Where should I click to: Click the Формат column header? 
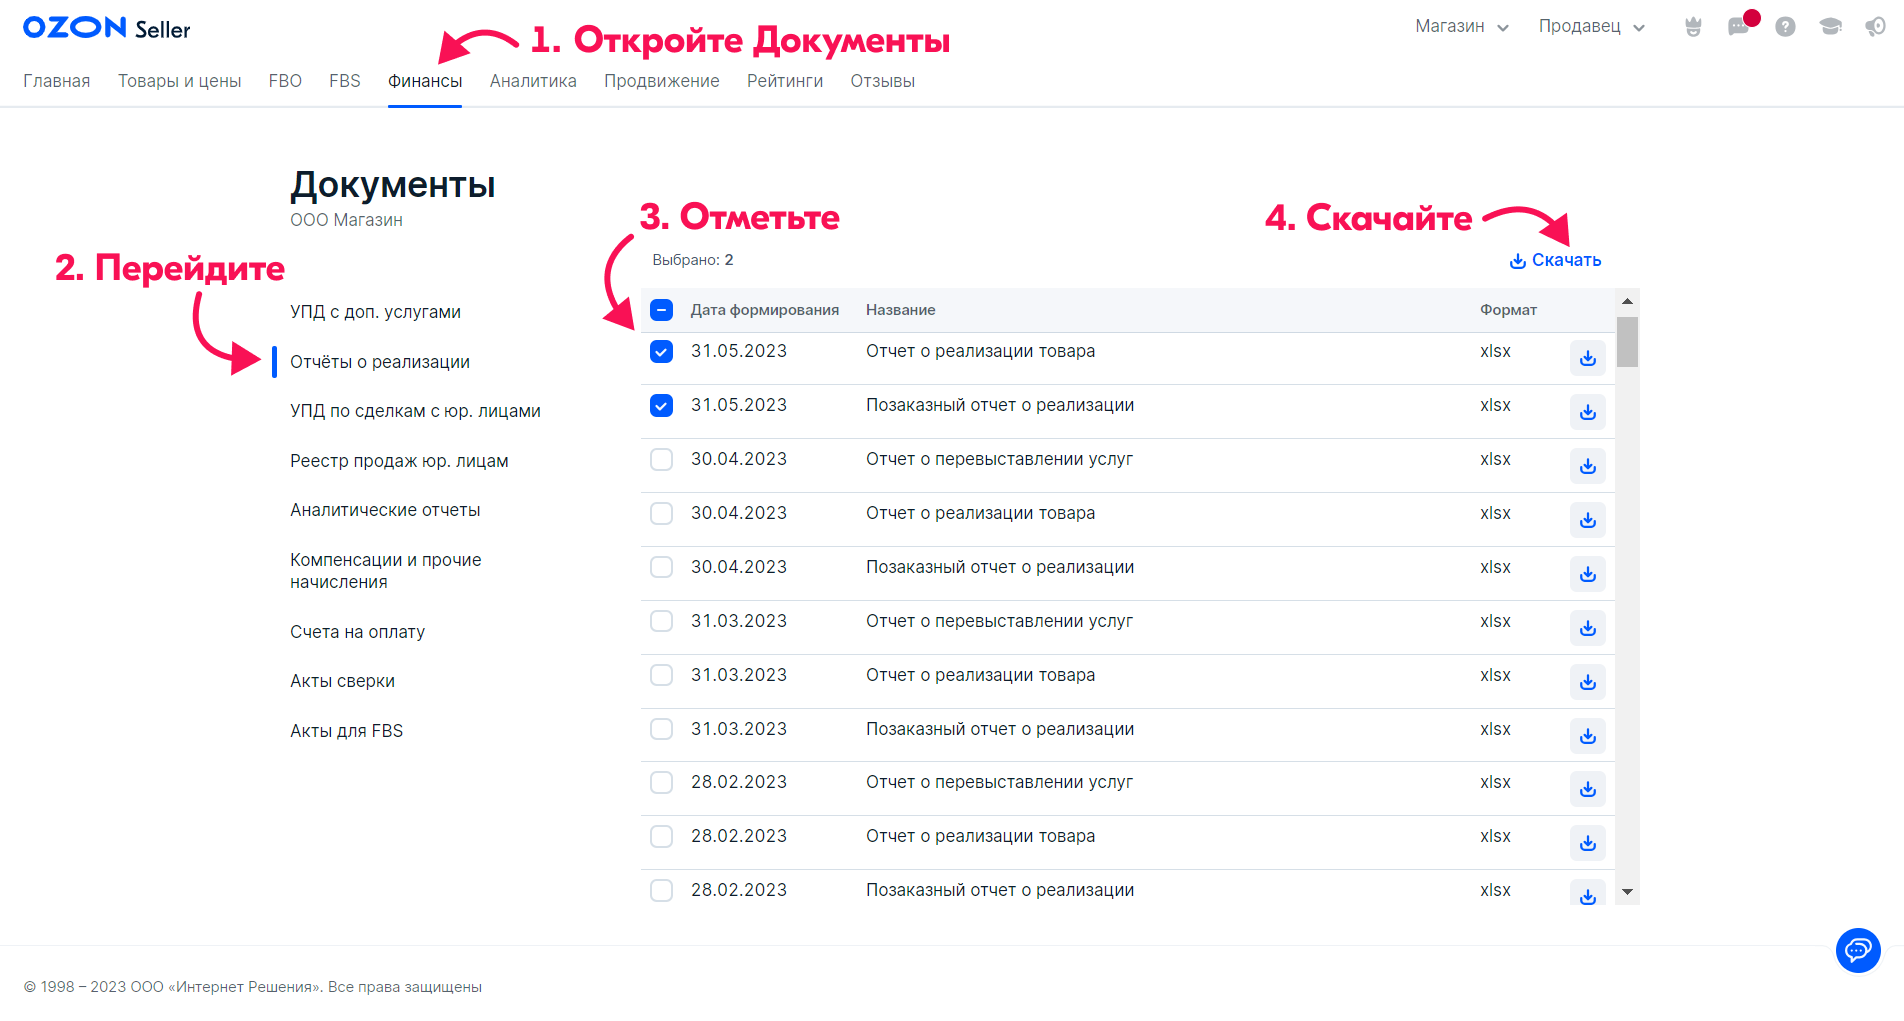point(1508,310)
